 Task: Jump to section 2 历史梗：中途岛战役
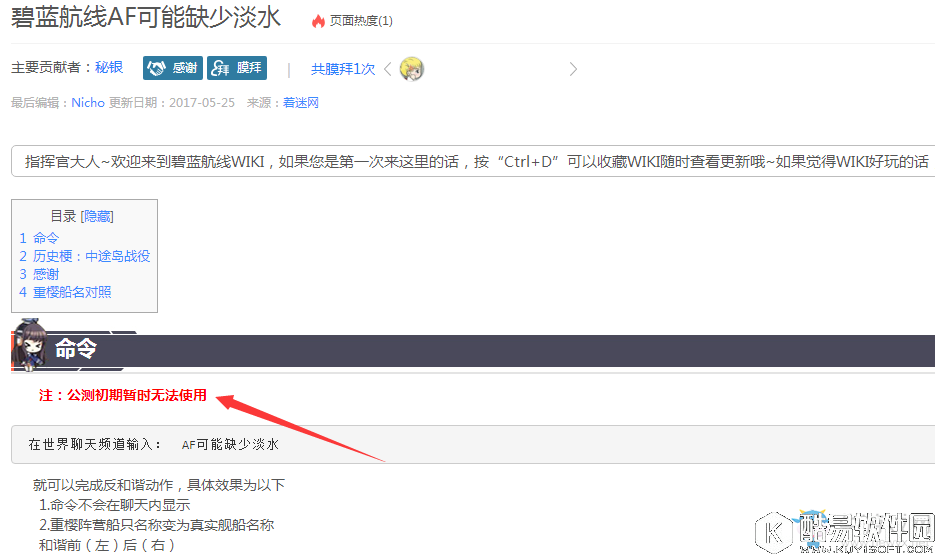coord(85,256)
